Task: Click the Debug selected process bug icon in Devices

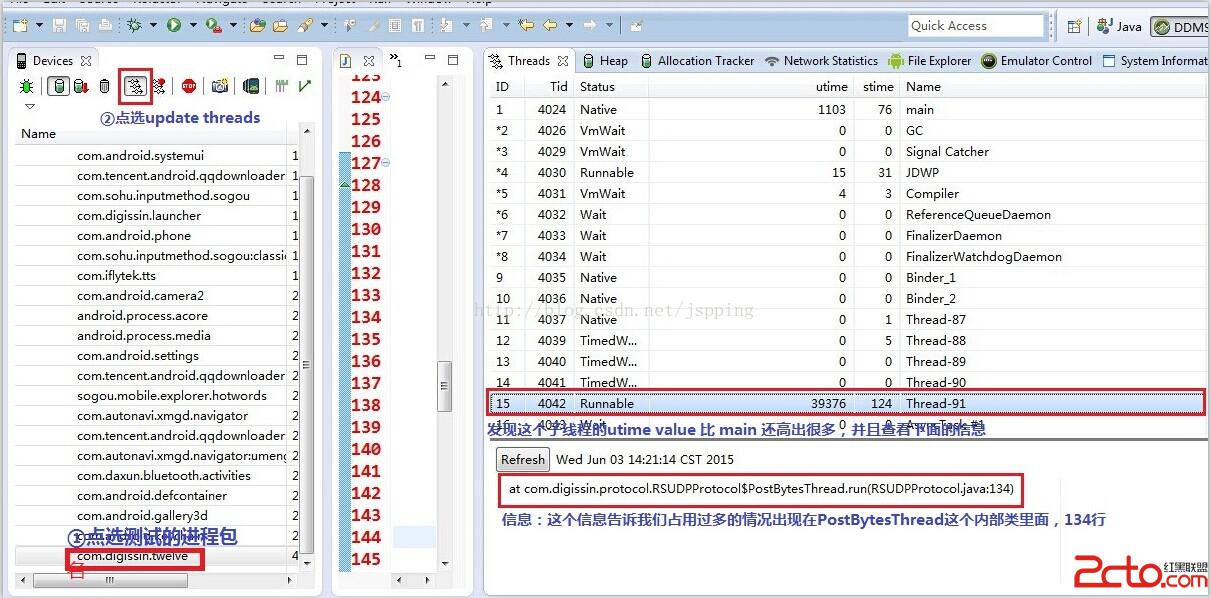Action: click(x=26, y=86)
